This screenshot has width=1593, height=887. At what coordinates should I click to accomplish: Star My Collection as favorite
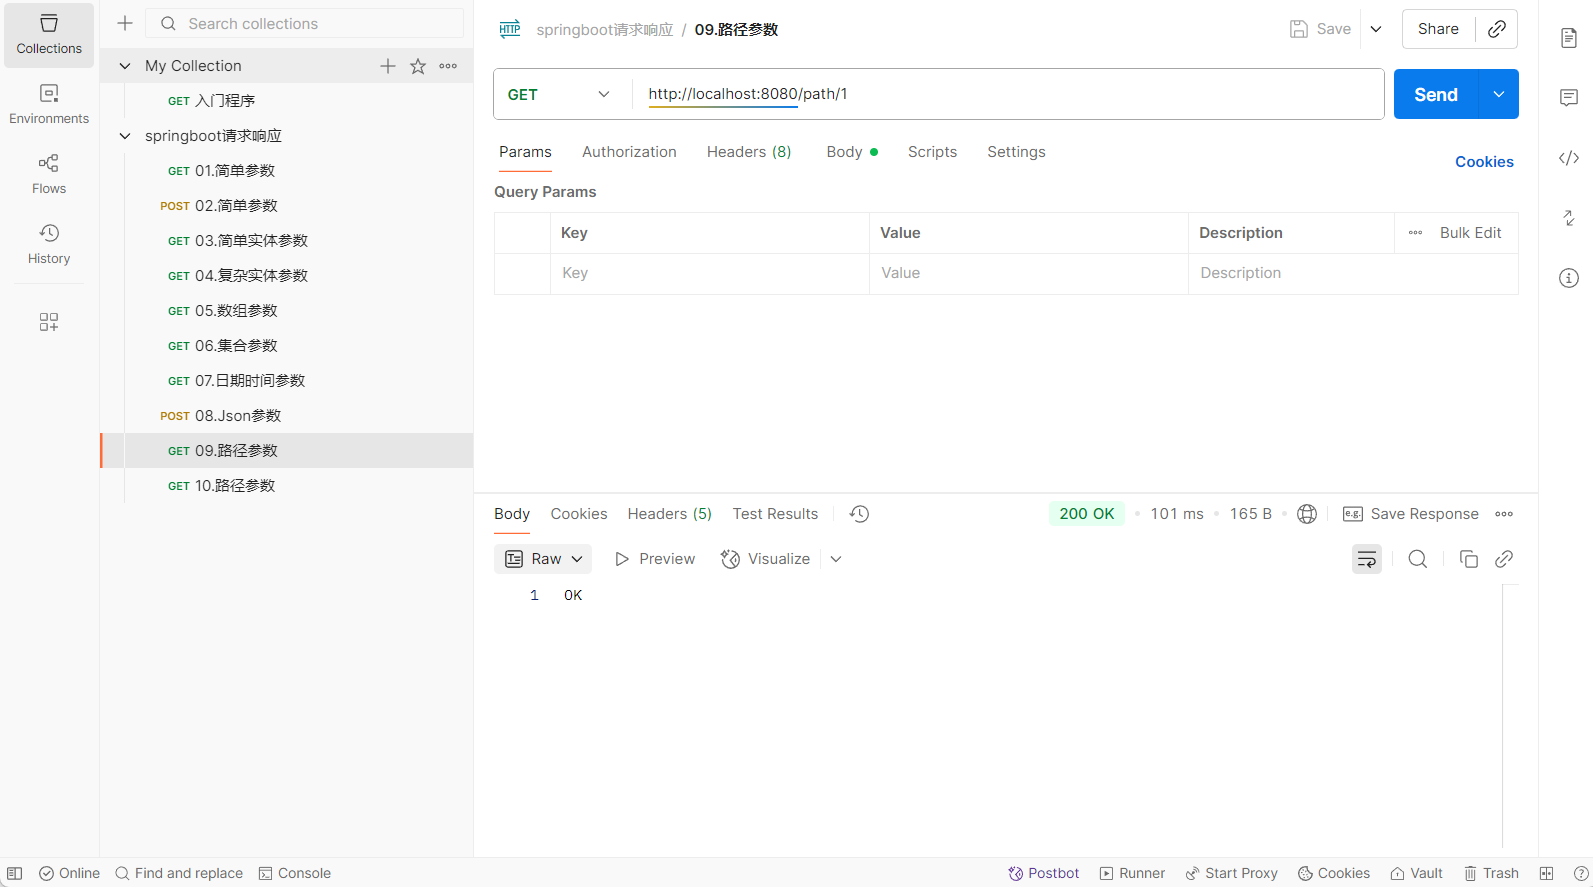418,66
